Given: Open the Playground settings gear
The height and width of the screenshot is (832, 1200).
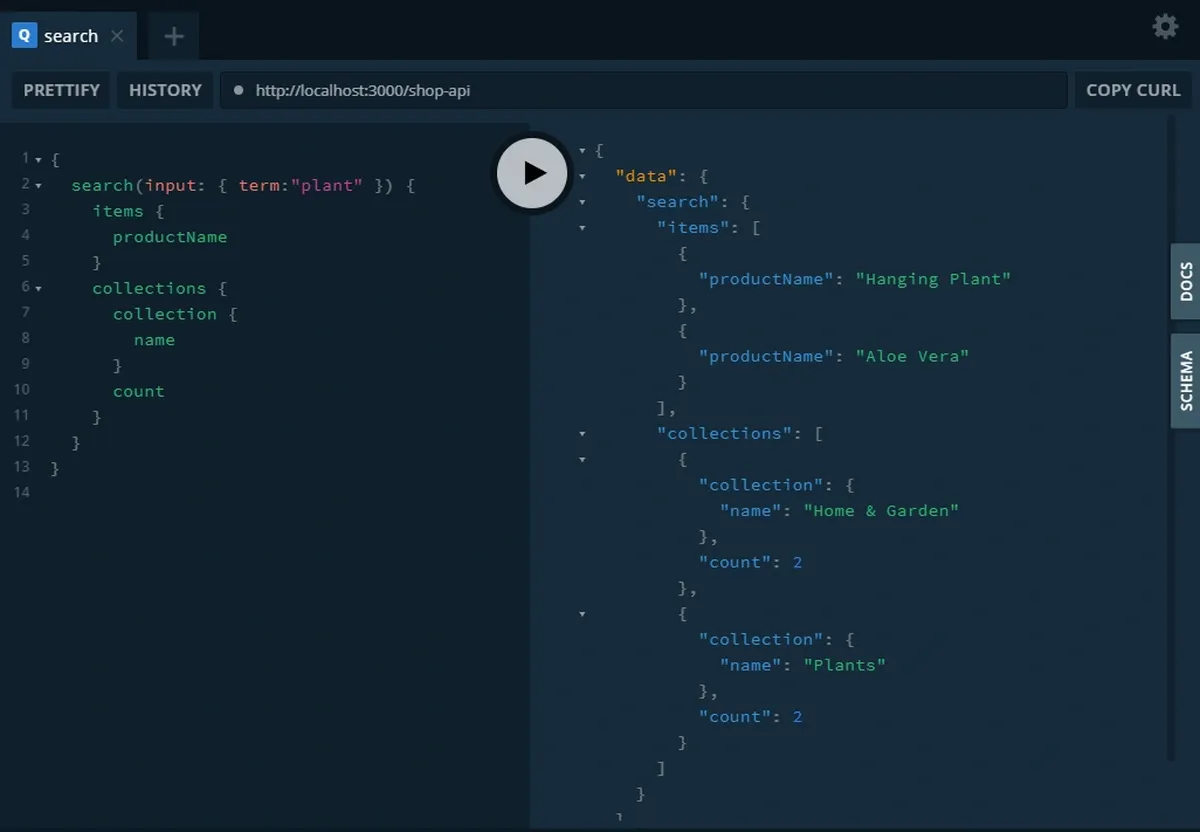Looking at the screenshot, I should click(1165, 27).
